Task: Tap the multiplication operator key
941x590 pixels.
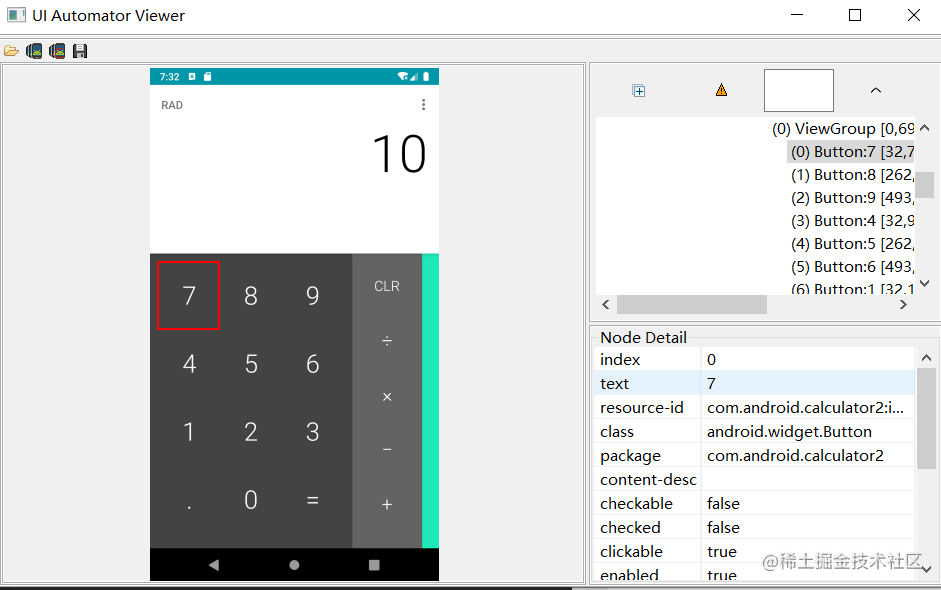Action: point(387,397)
